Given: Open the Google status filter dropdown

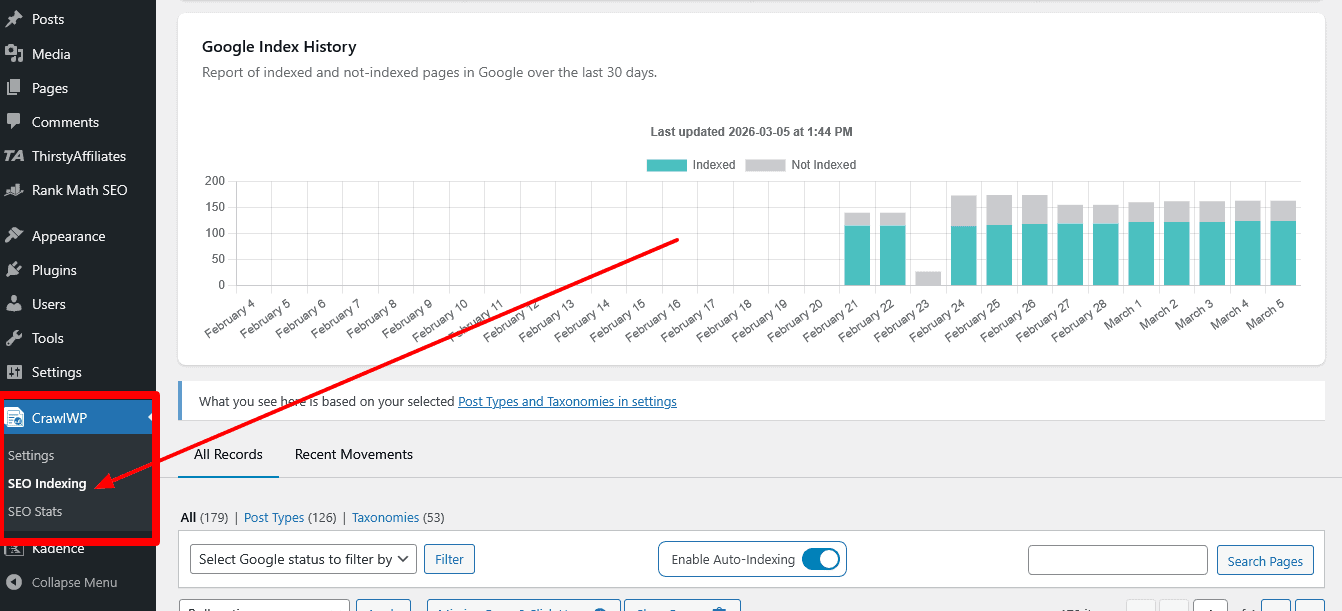Looking at the screenshot, I should tap(302, 559).
